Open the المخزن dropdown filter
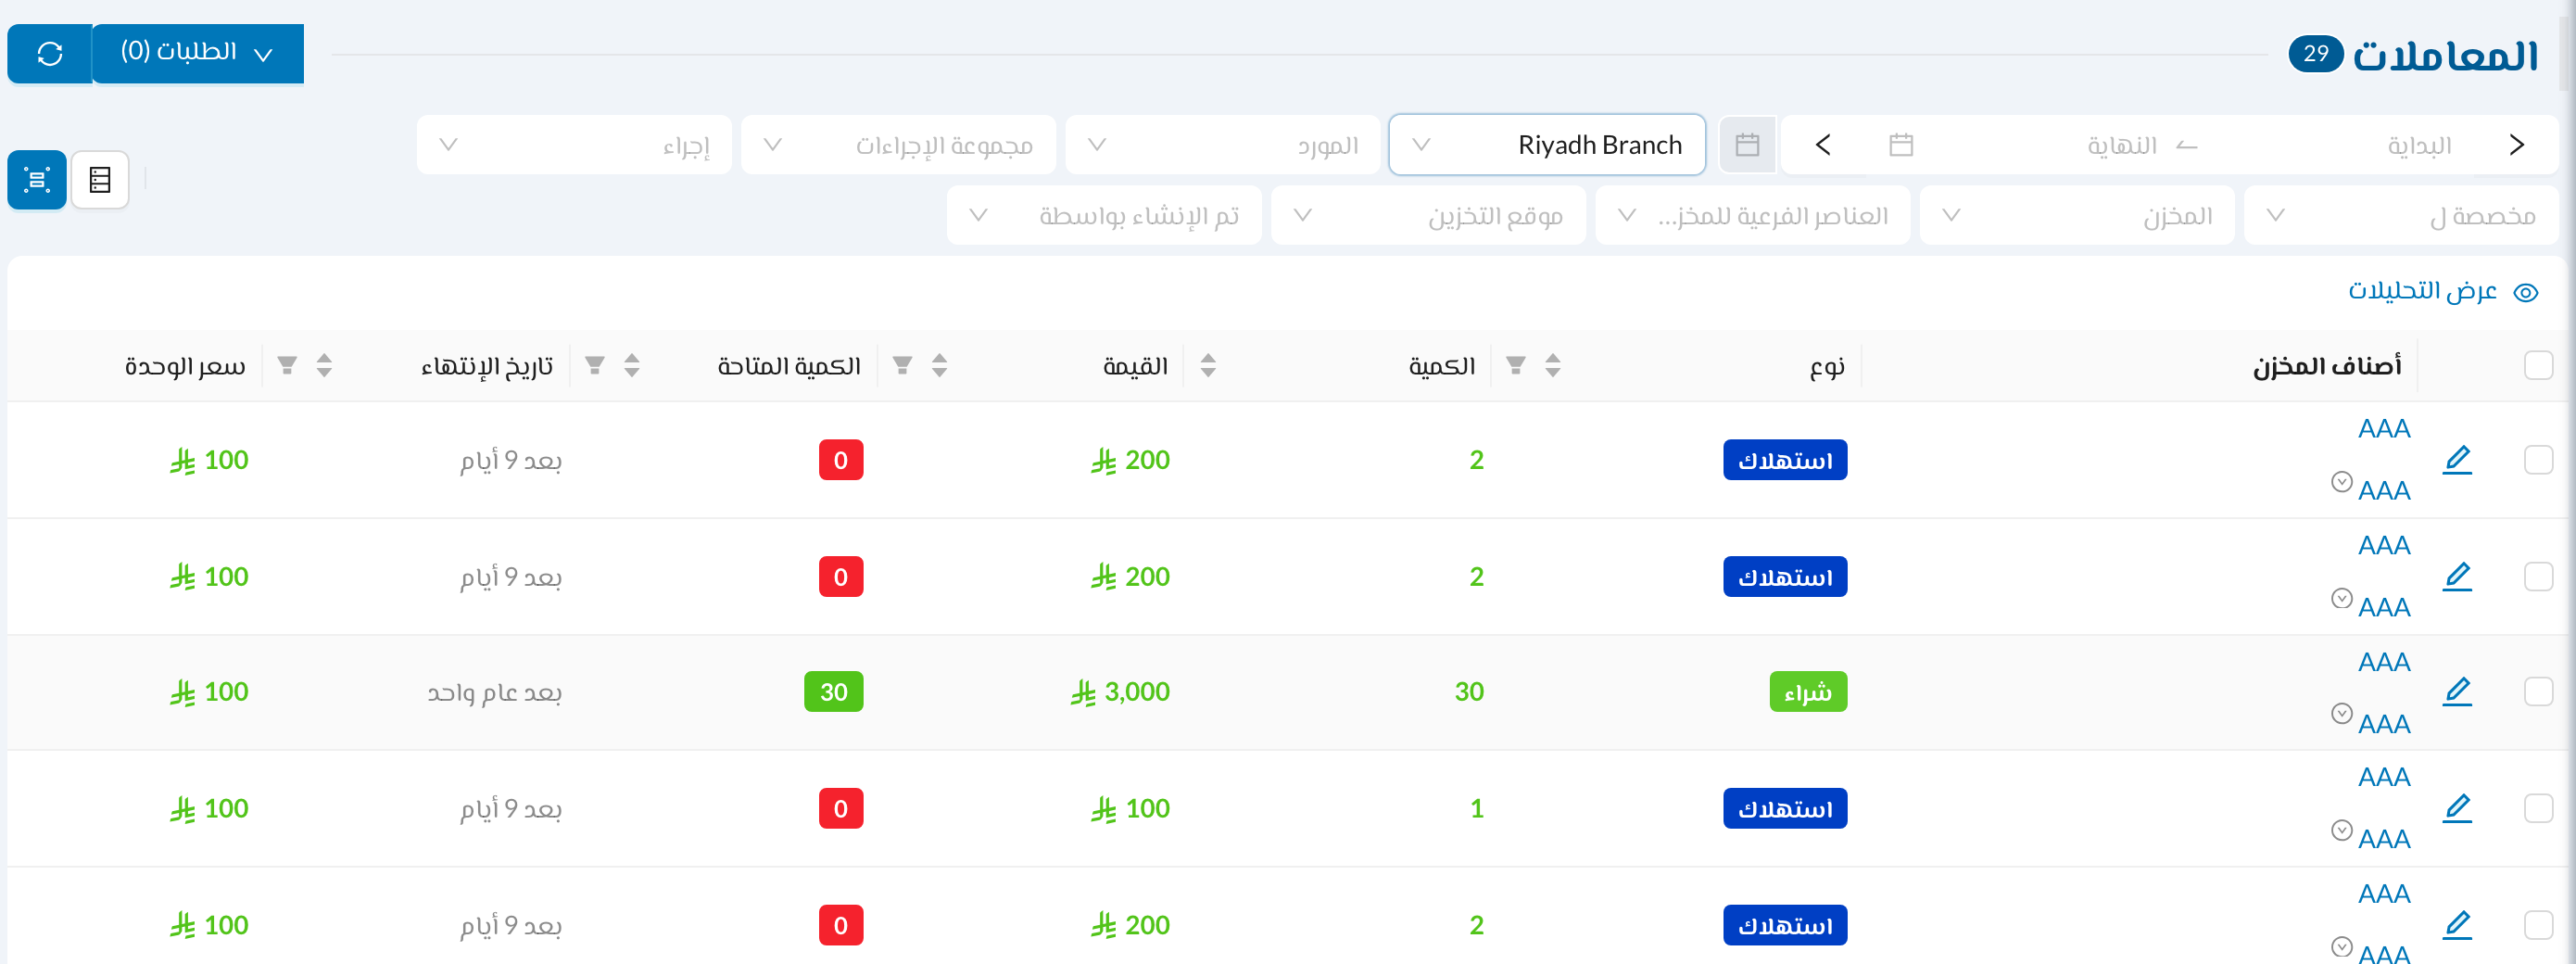 pos(2077,215)
